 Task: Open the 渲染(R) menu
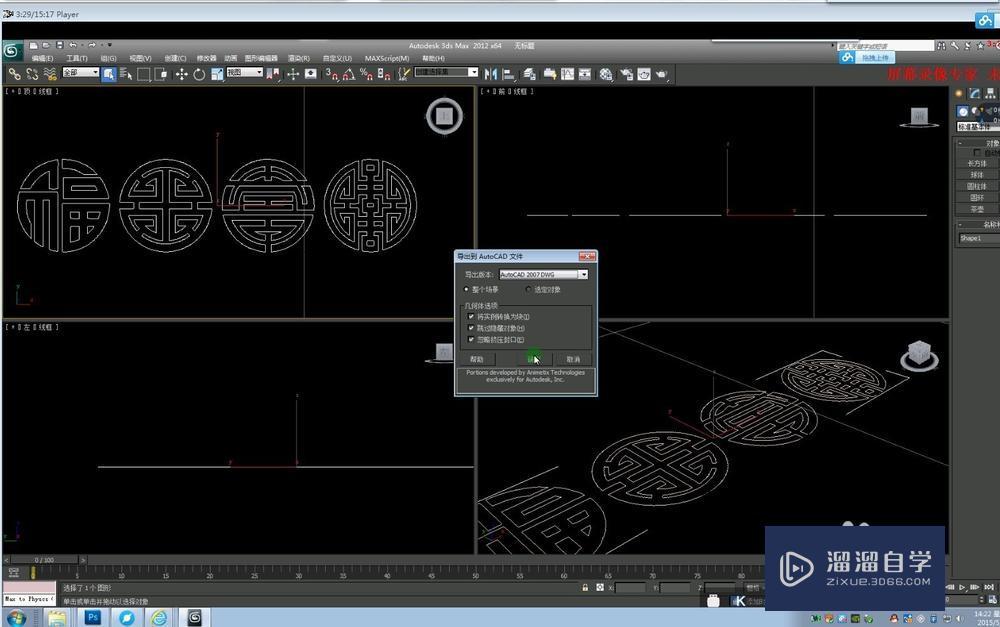[x=298, y=58]
